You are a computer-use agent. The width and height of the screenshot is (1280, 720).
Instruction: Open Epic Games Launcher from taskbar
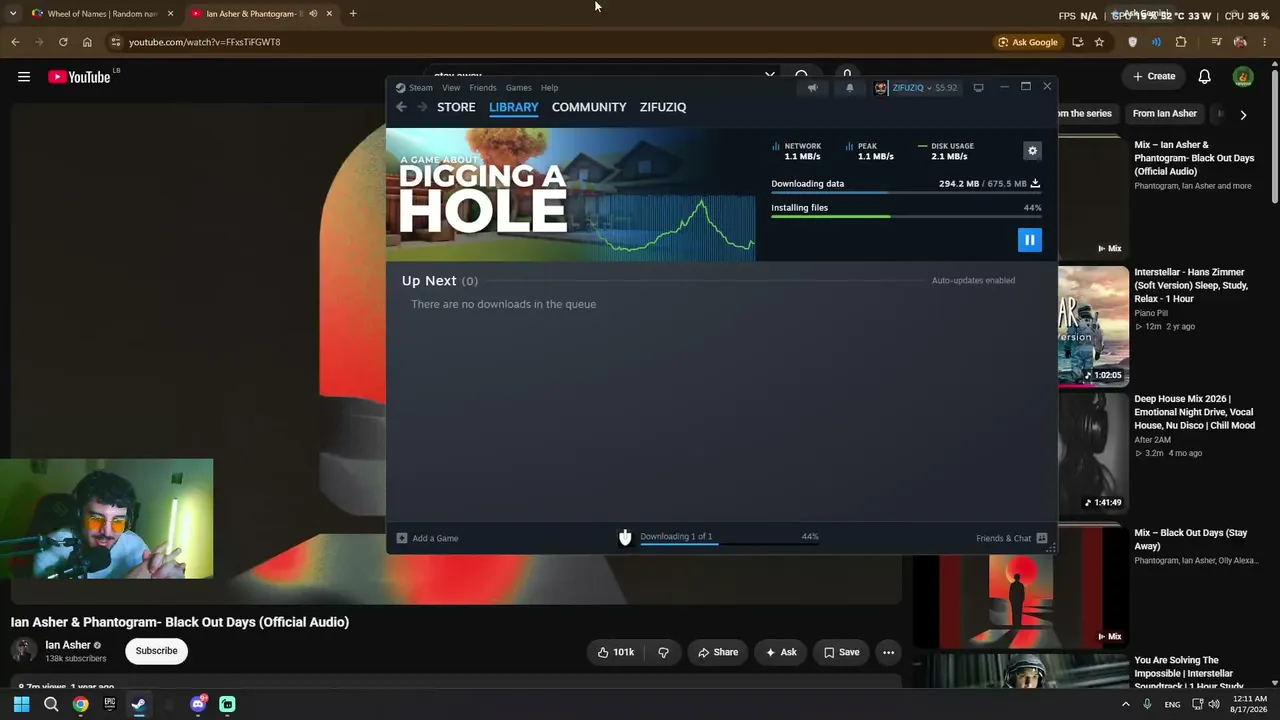(110, 704)
